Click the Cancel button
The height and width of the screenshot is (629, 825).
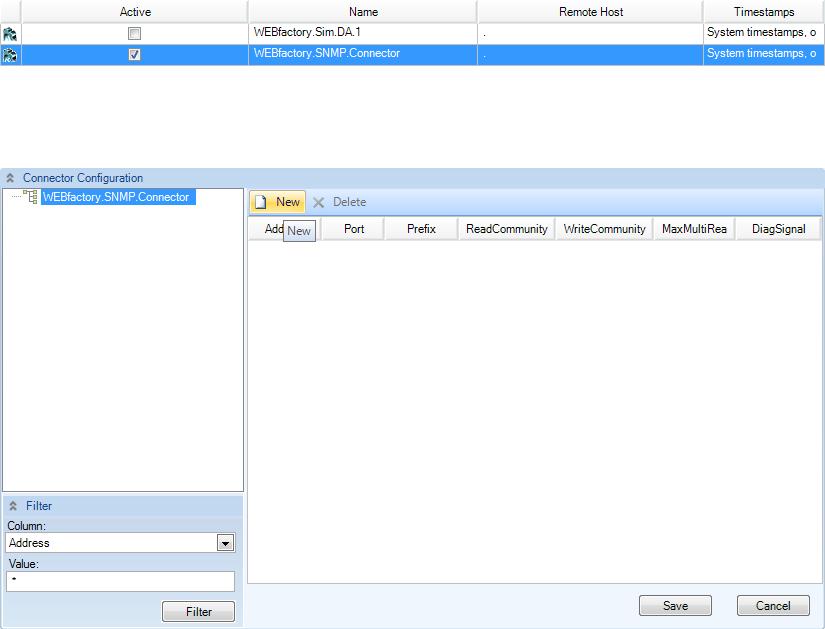tap(772, 605)
